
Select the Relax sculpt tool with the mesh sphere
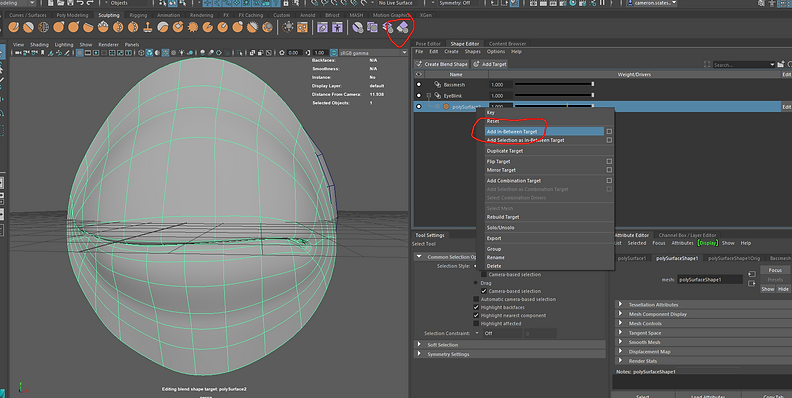(x=44, y=27)
